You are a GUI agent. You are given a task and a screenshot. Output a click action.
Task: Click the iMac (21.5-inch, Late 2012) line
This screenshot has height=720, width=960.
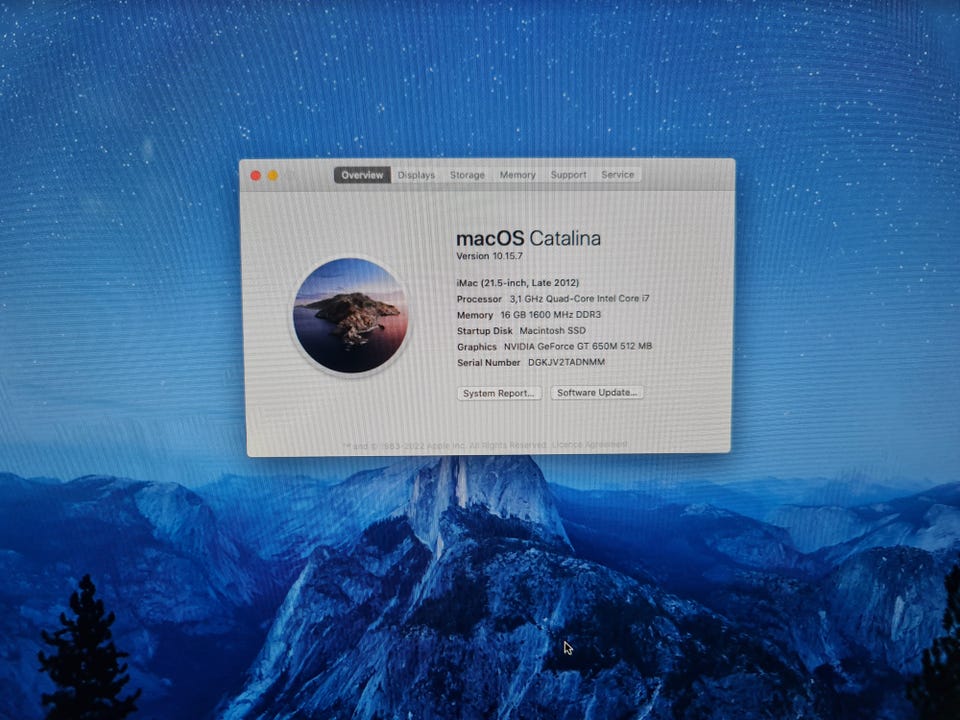[x=517, y=283]
